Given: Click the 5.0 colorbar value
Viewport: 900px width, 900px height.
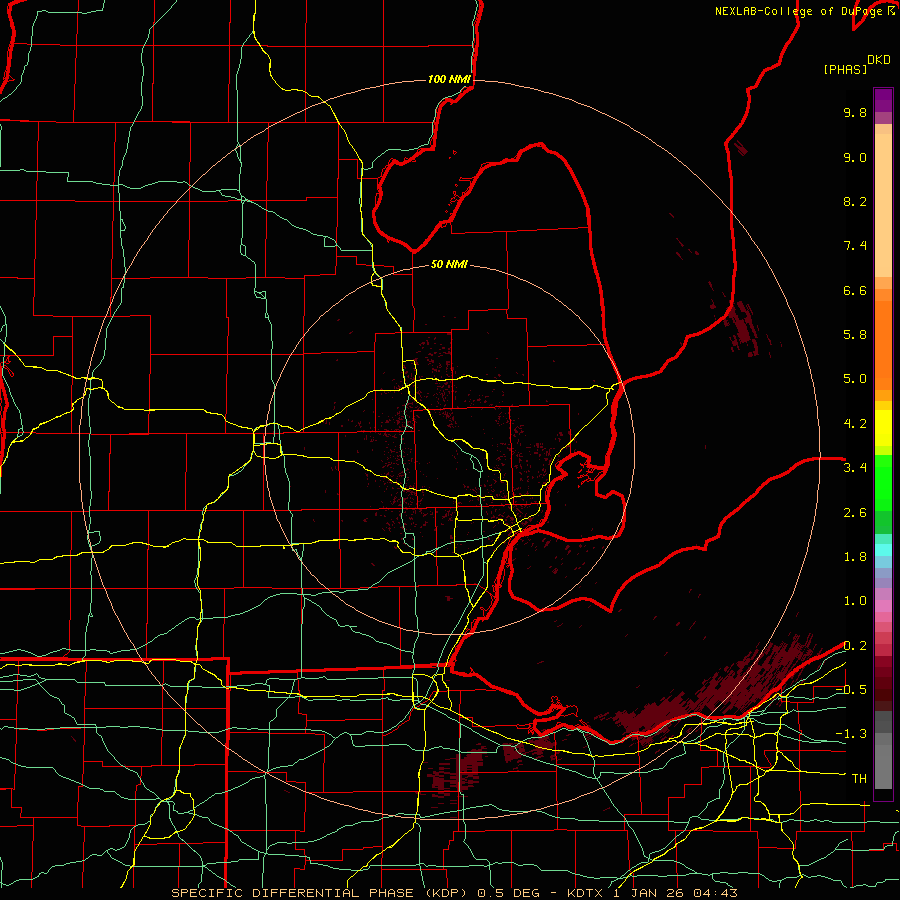Looking at the screenshot, I should click(x=855, y=379).
